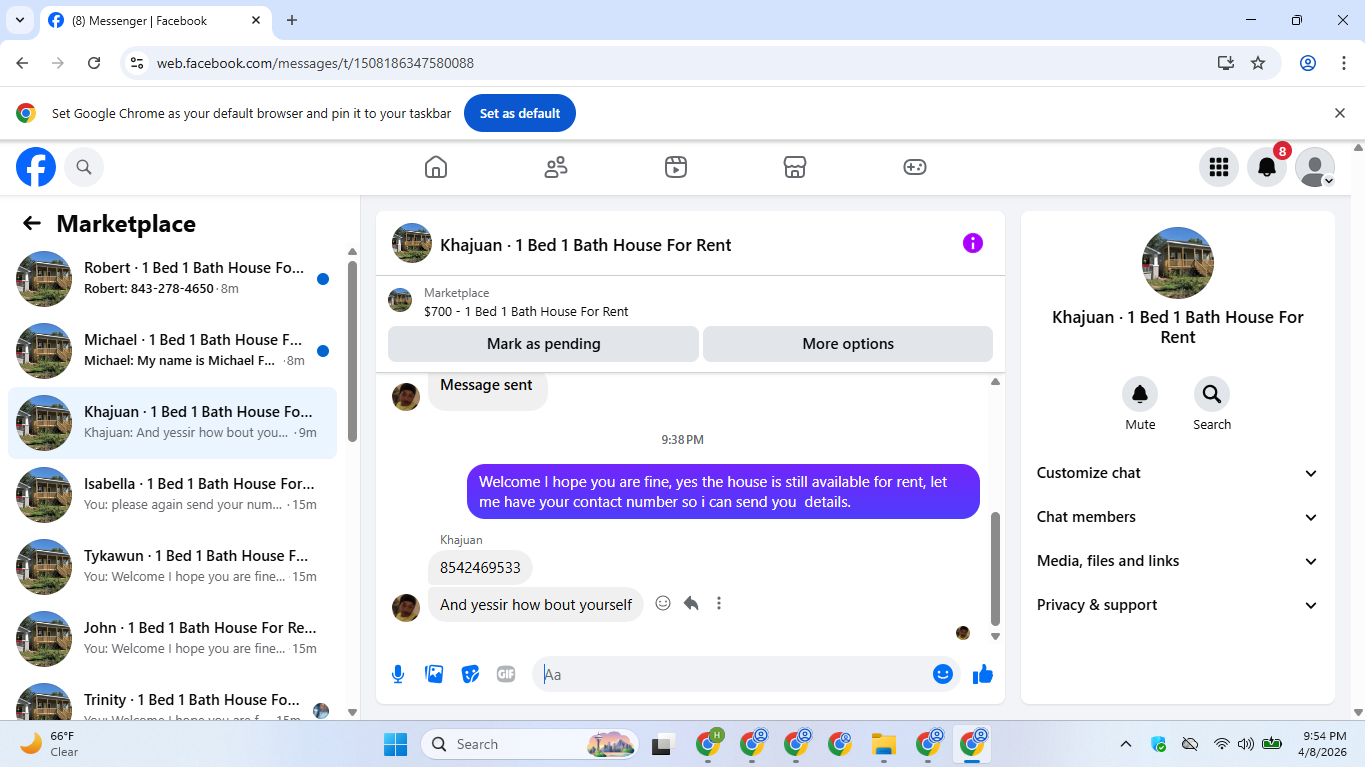
Task: Send a thumbs-up like
Action: coord(983,674)
